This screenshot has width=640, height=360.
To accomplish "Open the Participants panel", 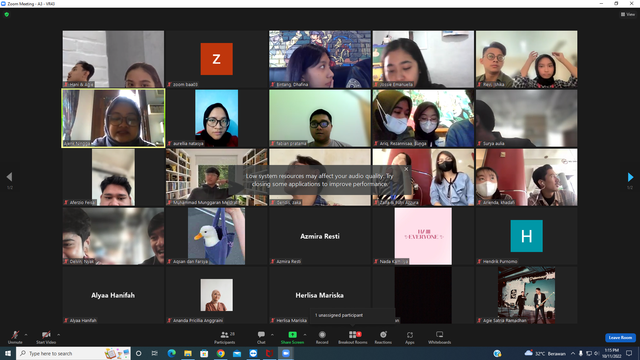I will [224, 337].
